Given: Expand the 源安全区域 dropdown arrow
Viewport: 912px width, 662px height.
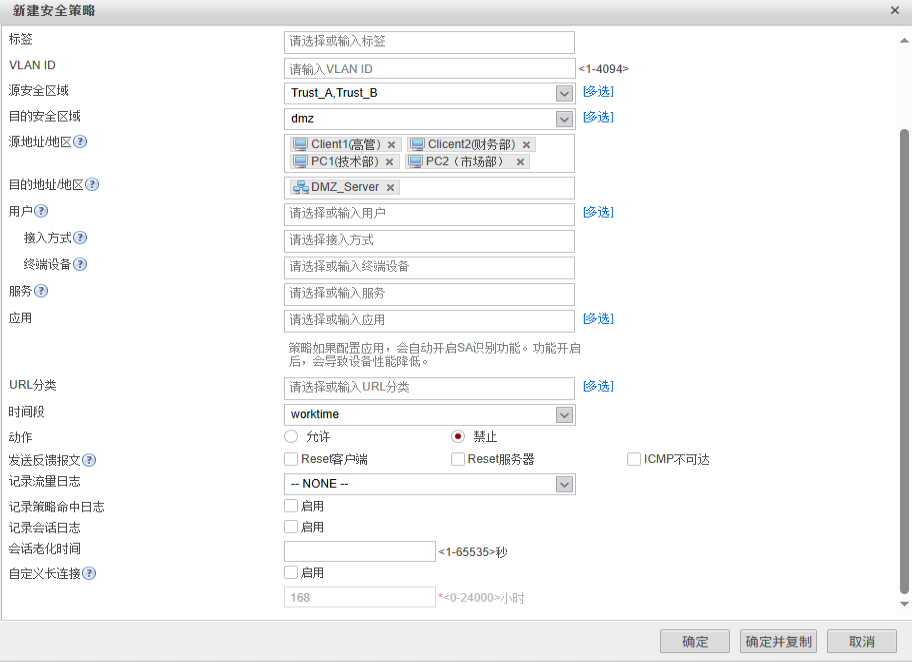Looking at the screenshot, I should (564, 93).
